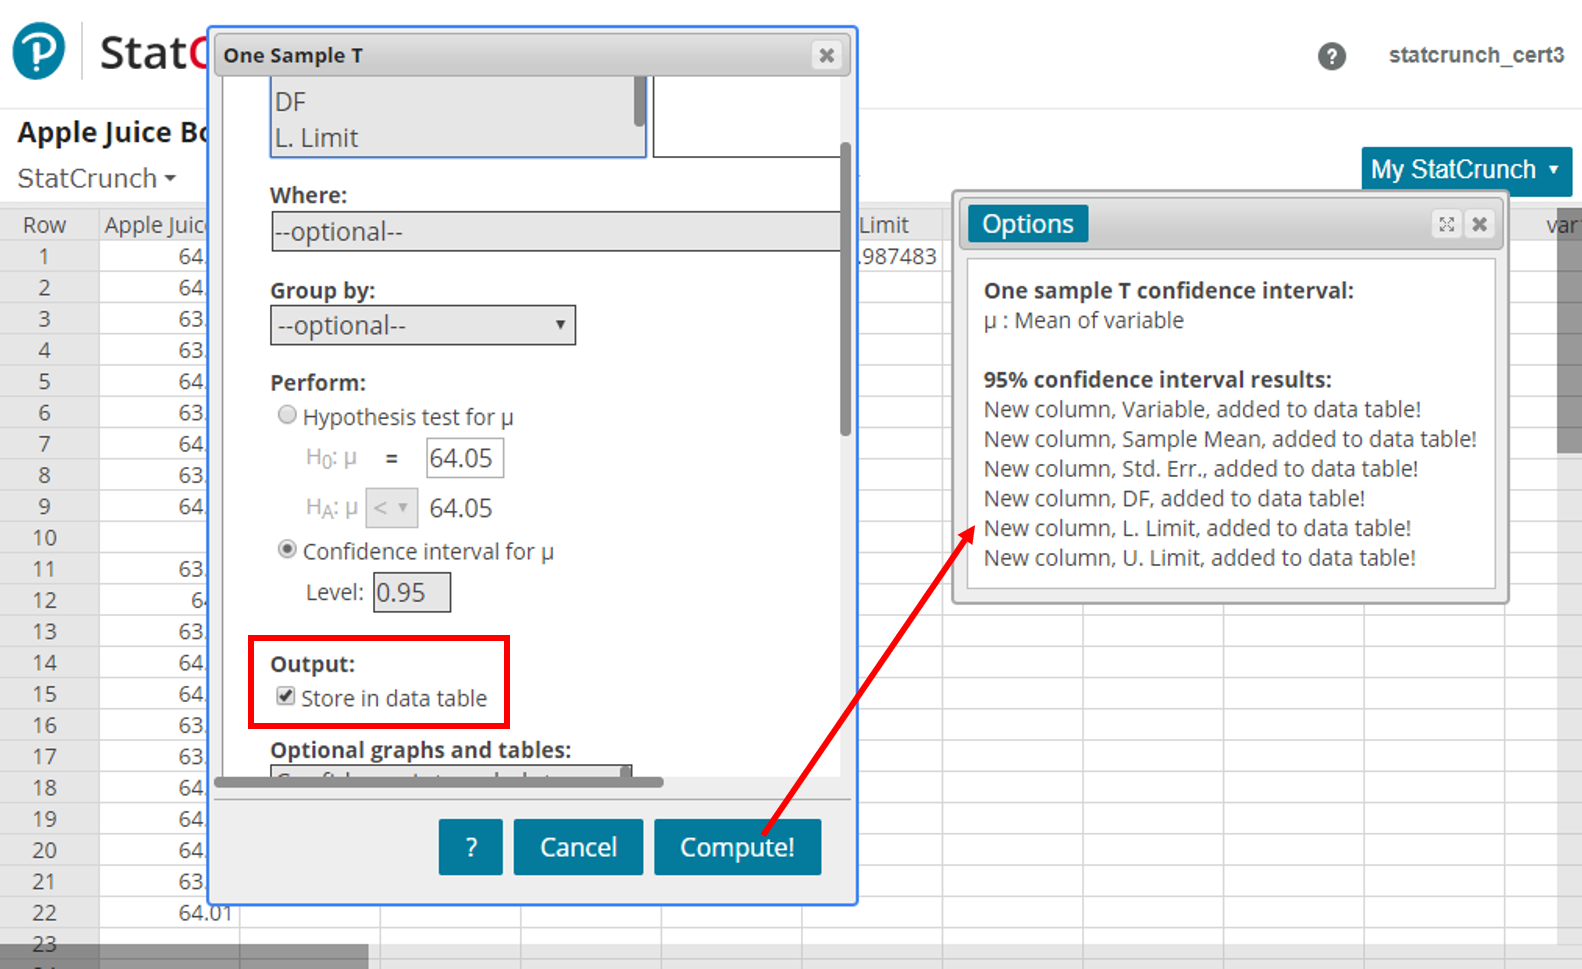Open the help question mark icon
Screen dimensions: 1582x969
click(1331, 56)
